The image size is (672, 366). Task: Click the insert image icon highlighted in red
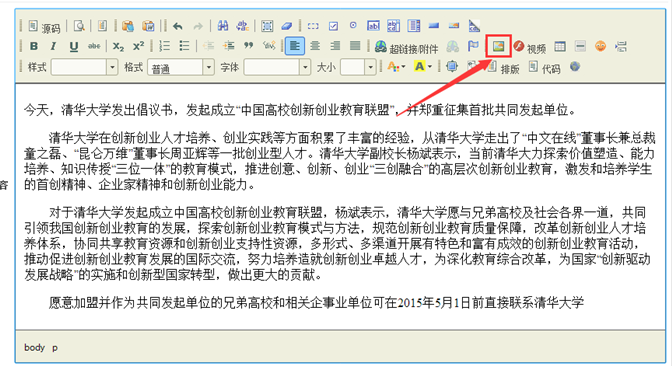pos(498,46)
